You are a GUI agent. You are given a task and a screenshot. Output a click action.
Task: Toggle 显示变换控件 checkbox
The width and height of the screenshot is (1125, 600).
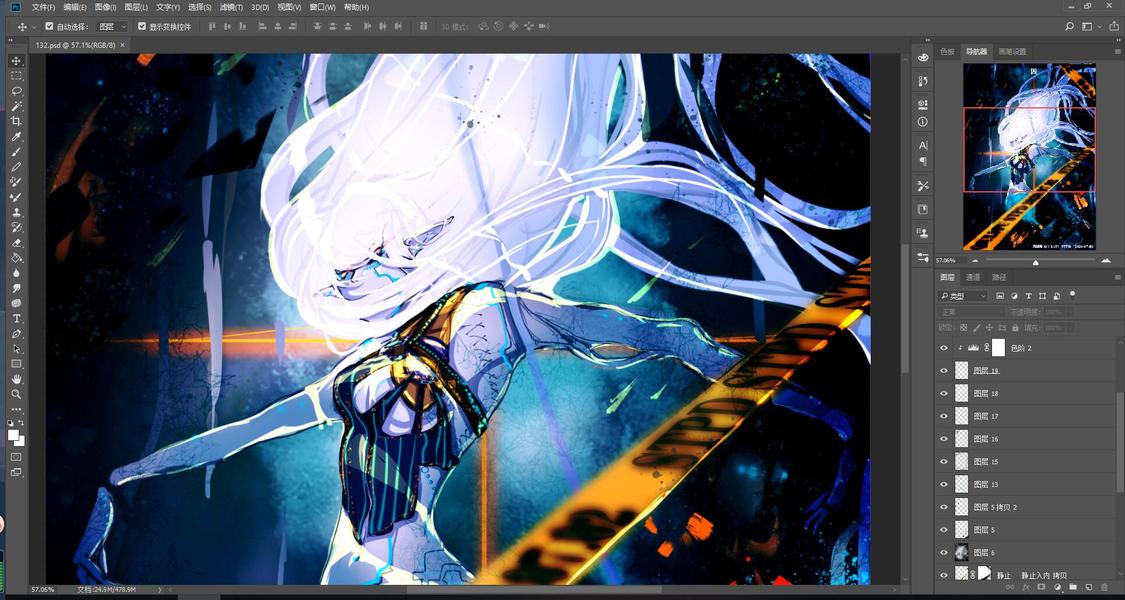point(141,27)
